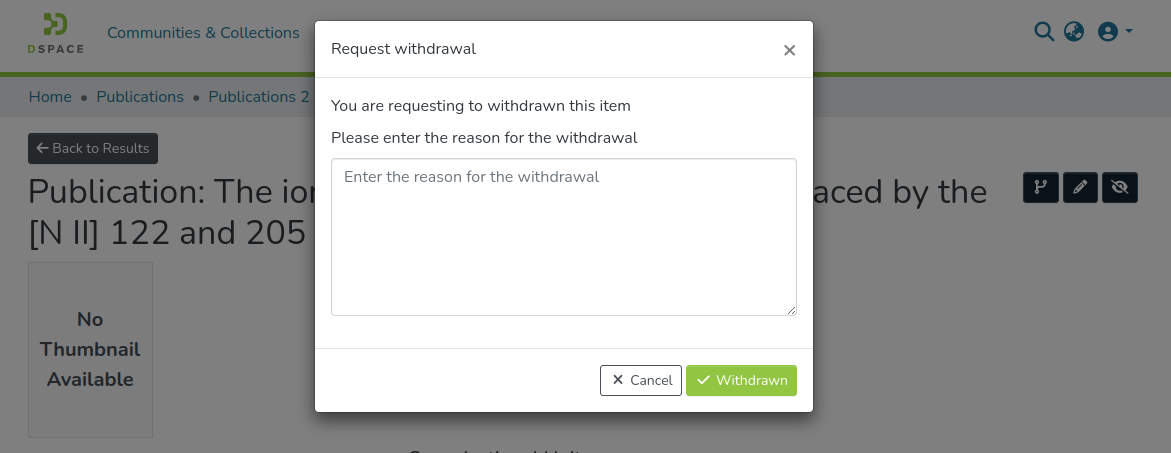Open Communities & Collections menu item
The height and width of the screenshot is (453, 1171).
tap(203, 33)
